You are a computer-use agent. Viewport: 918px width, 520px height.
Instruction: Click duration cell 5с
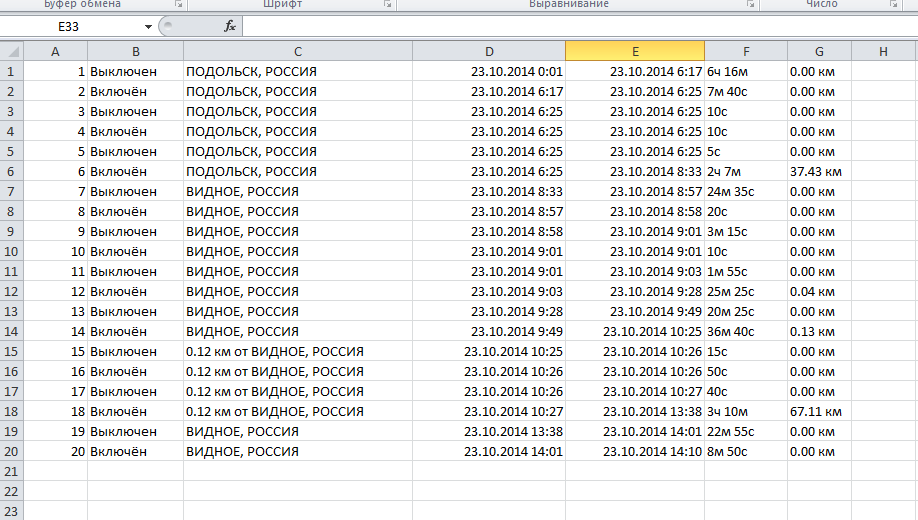[746, 152]
